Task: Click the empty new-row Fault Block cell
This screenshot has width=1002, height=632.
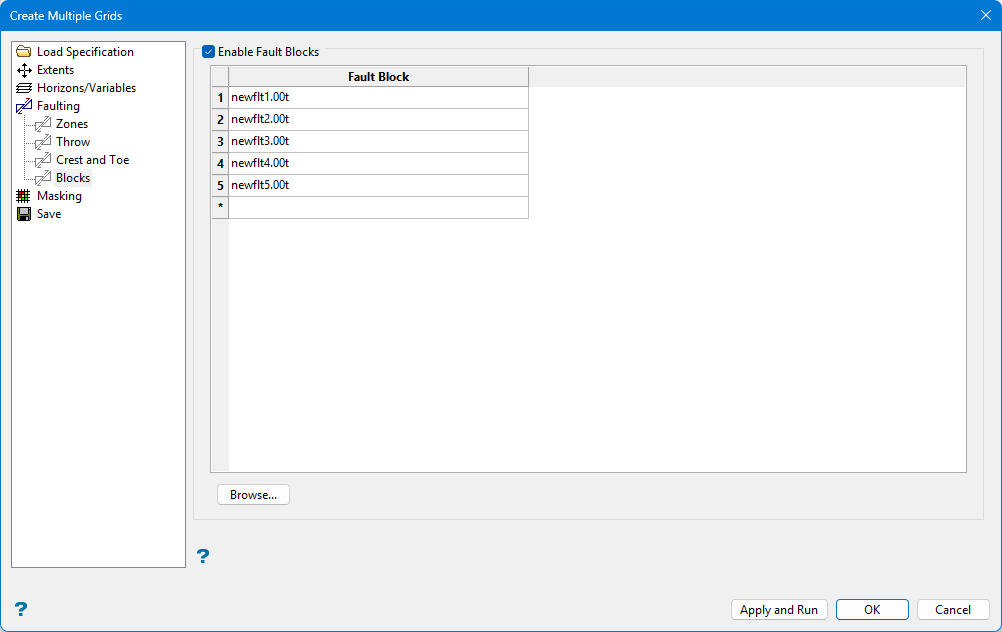Action: (378, 207)
